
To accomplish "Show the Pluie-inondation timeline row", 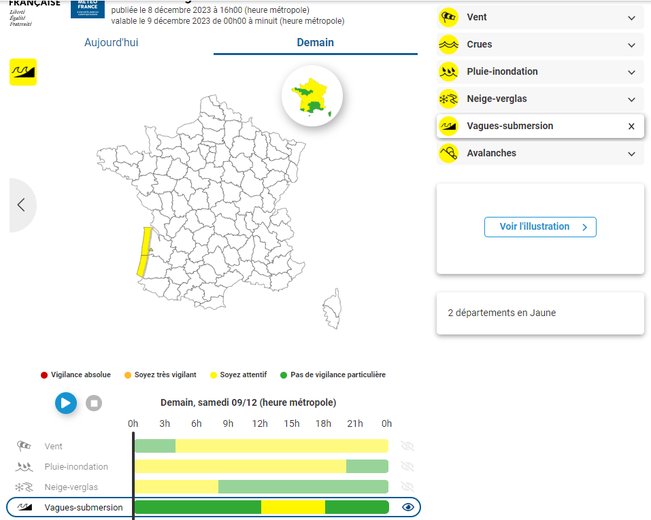I will (407, 467).
